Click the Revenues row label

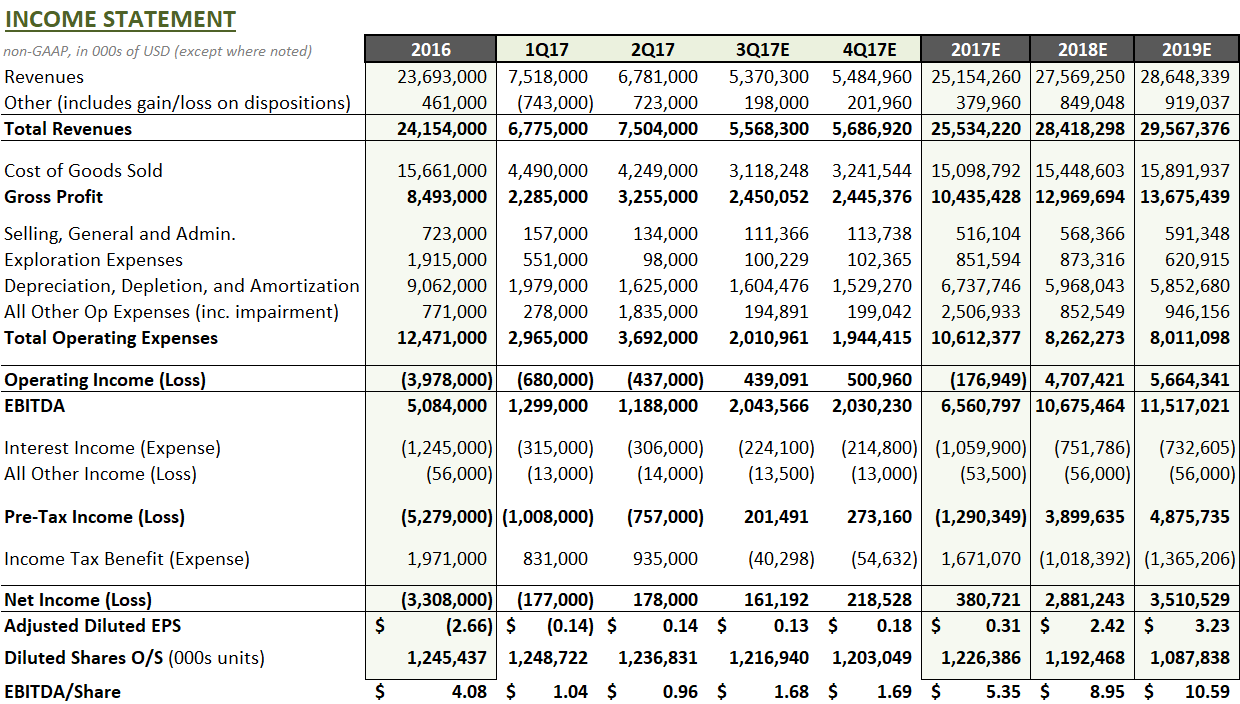[x=44, y=76]
